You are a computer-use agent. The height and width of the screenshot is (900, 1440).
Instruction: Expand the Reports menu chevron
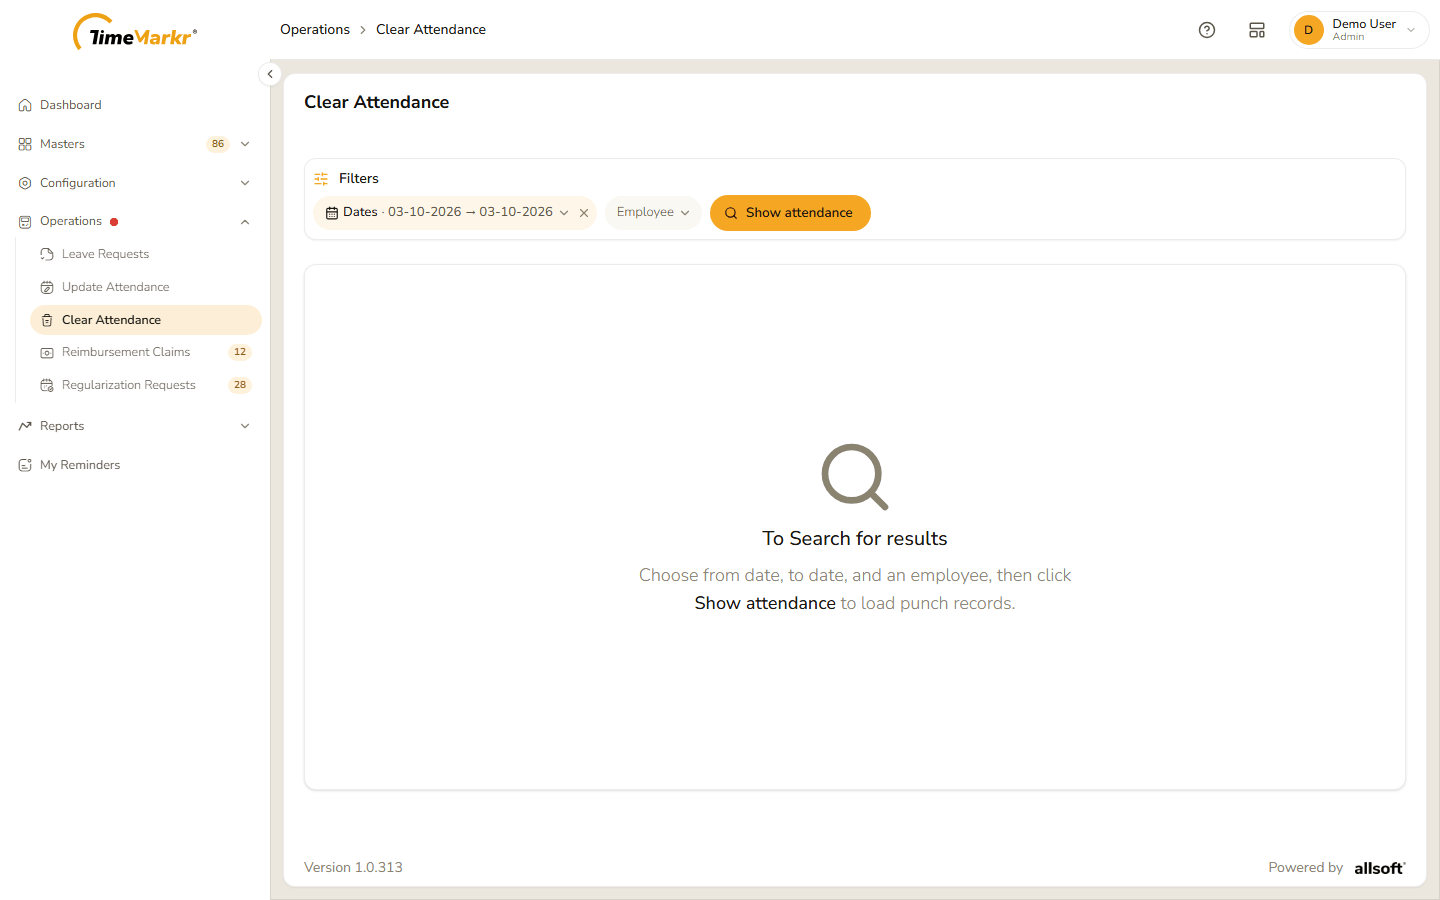[245, 426]
